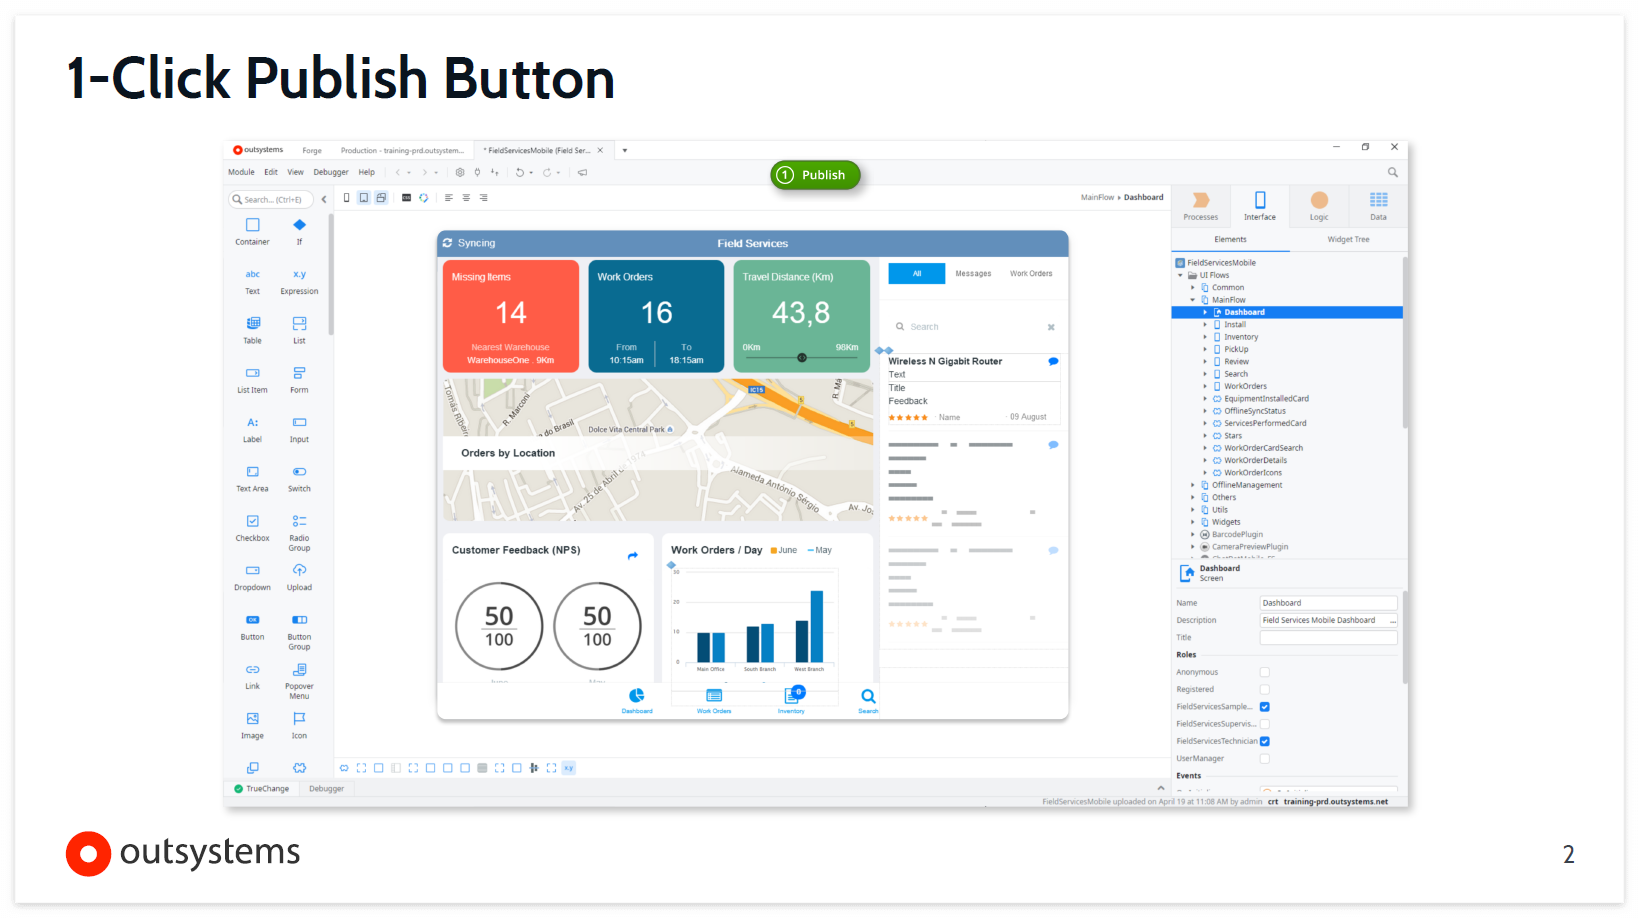
Task: Collapse the toolbox with the chevron
Action: tap(324, 199)
